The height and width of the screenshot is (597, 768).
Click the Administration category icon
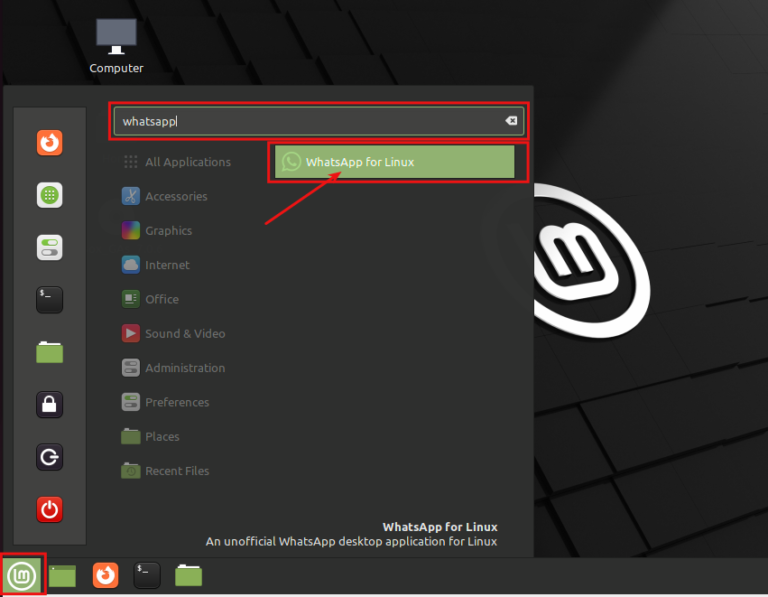(131, 368)
